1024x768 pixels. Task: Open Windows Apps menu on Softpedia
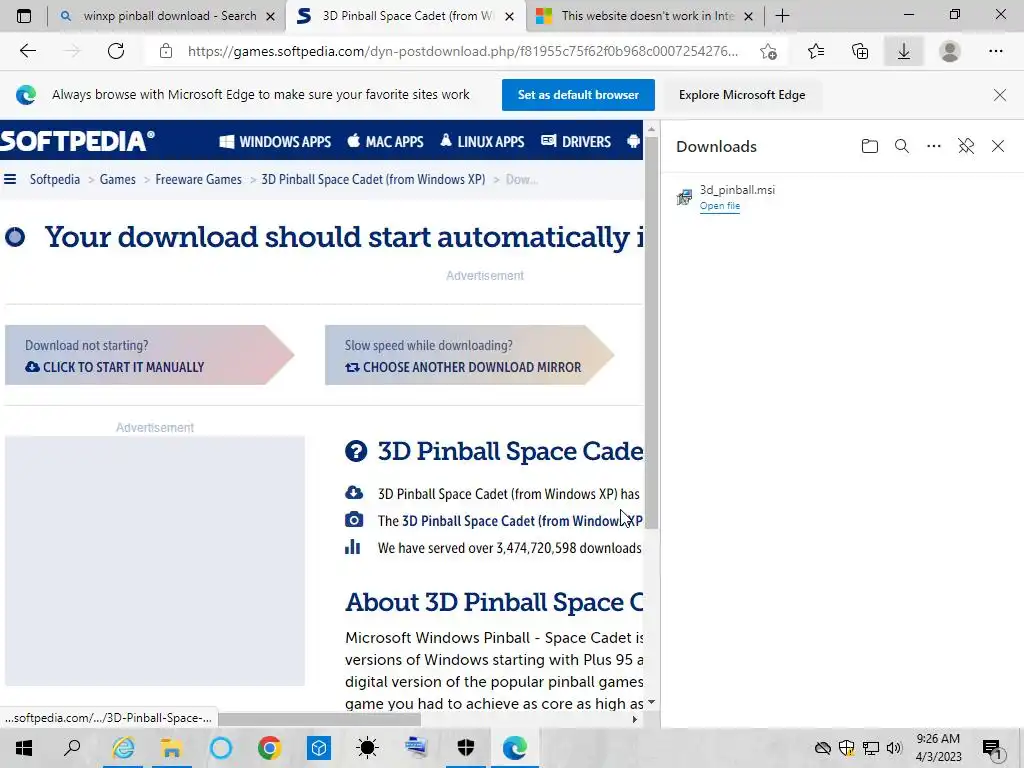coord(275,142)
